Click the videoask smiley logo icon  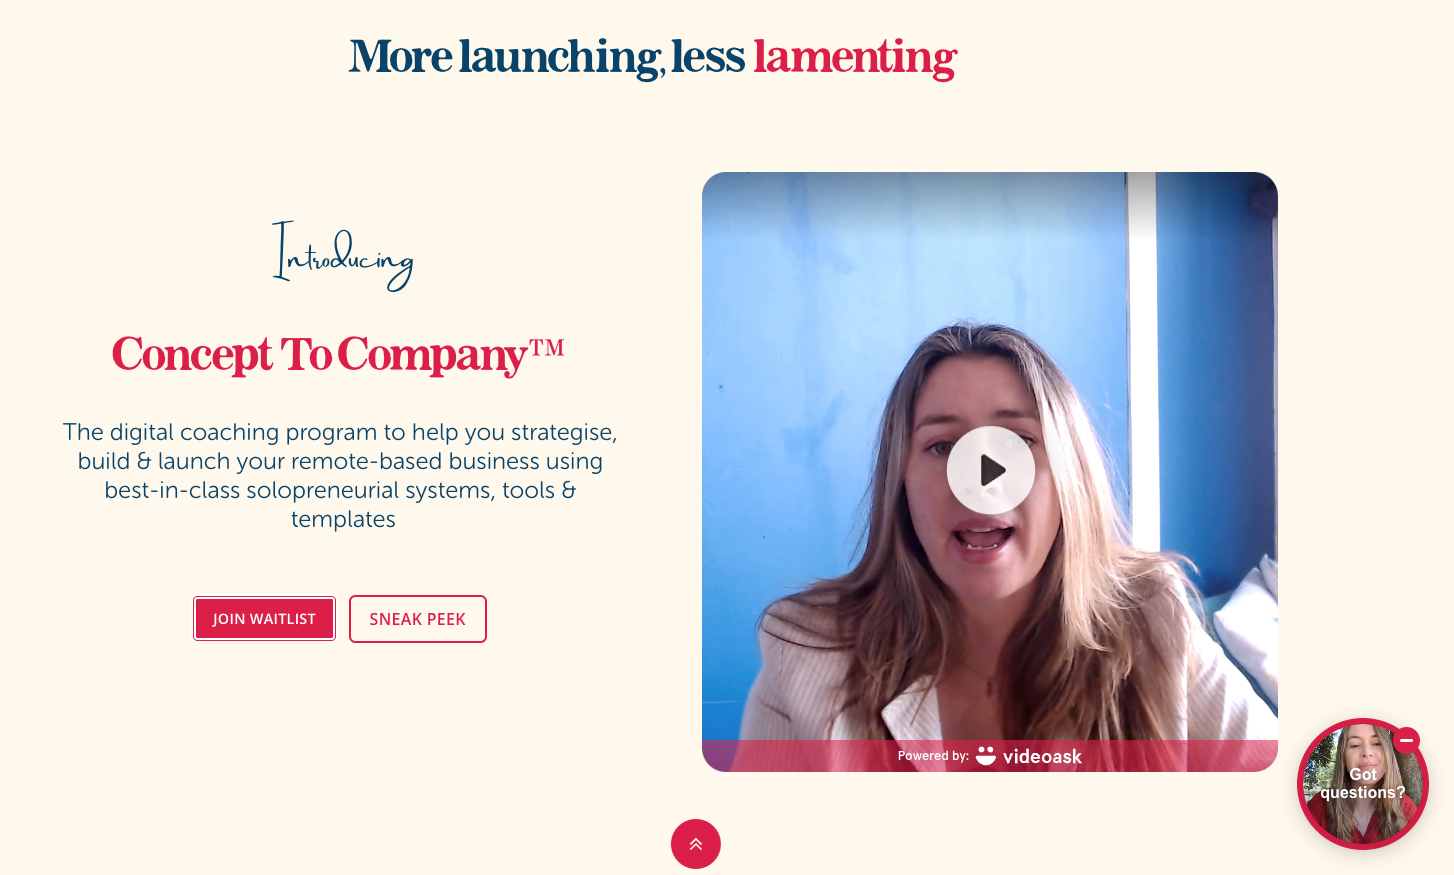986,756
